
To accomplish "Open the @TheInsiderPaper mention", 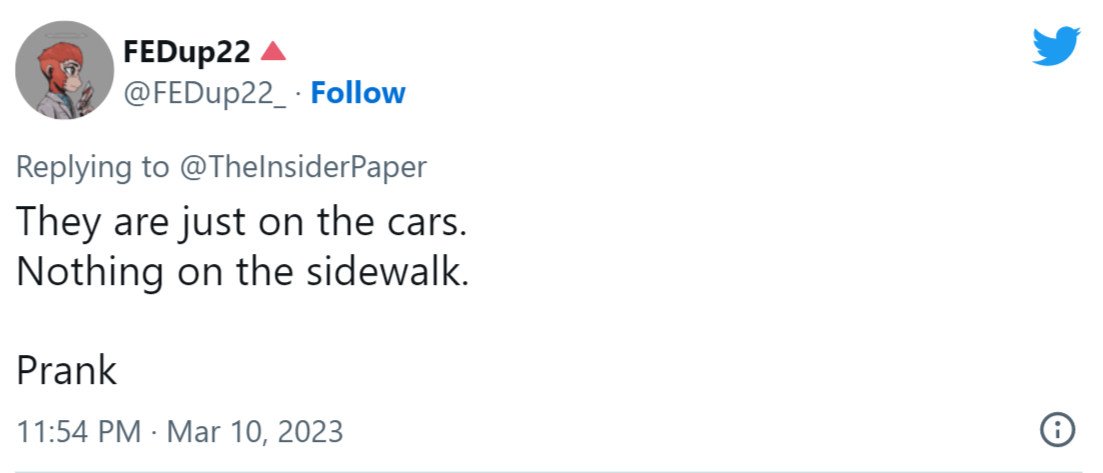I will point(303,167).
